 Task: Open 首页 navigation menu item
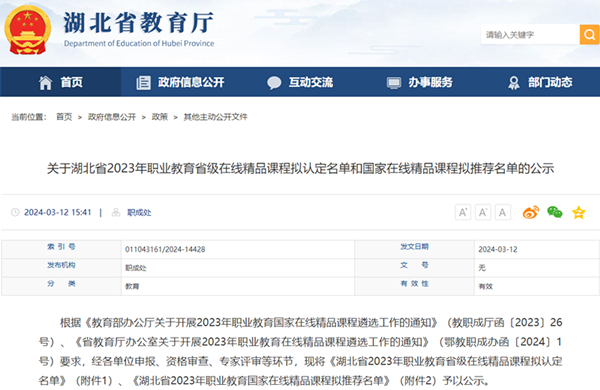point(72,82)
